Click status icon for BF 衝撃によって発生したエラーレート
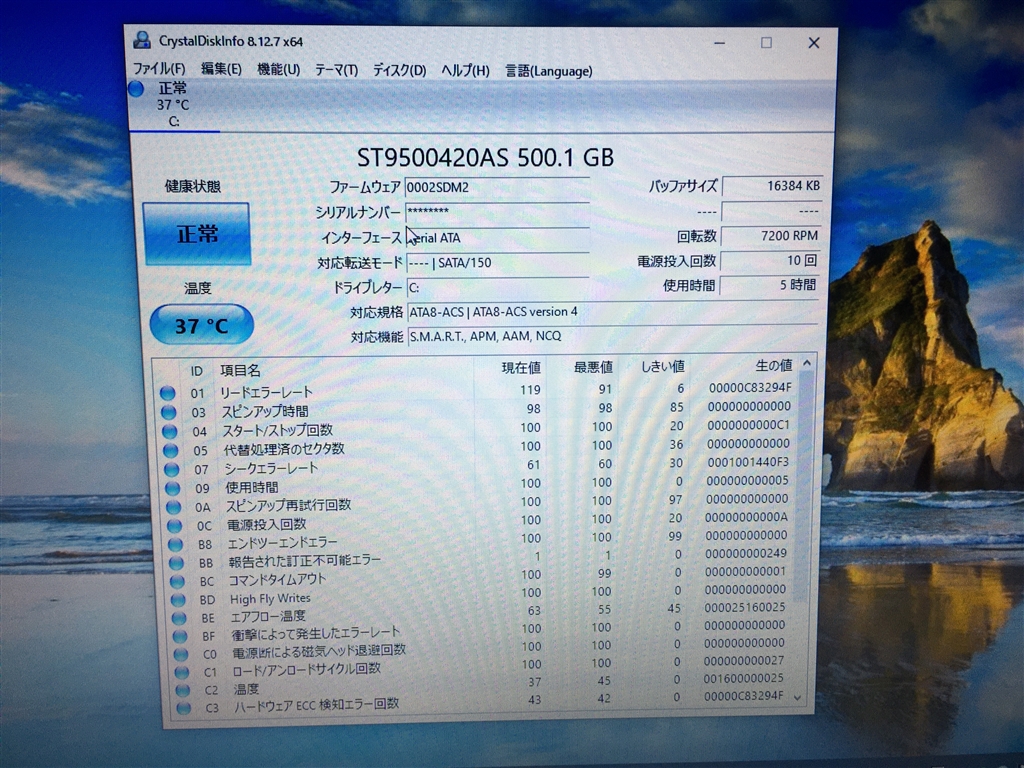The image size is (1024, 768). coord(181,635)
